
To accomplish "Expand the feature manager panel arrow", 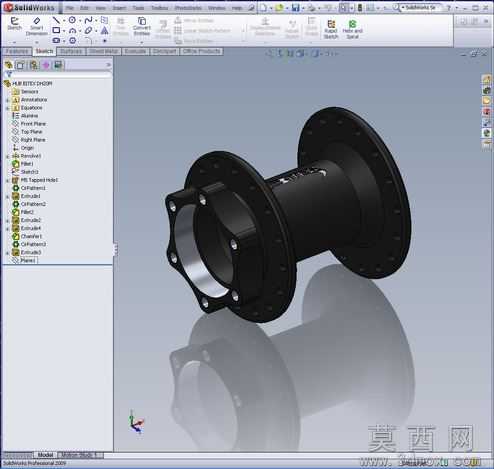I will coord(108,65).
